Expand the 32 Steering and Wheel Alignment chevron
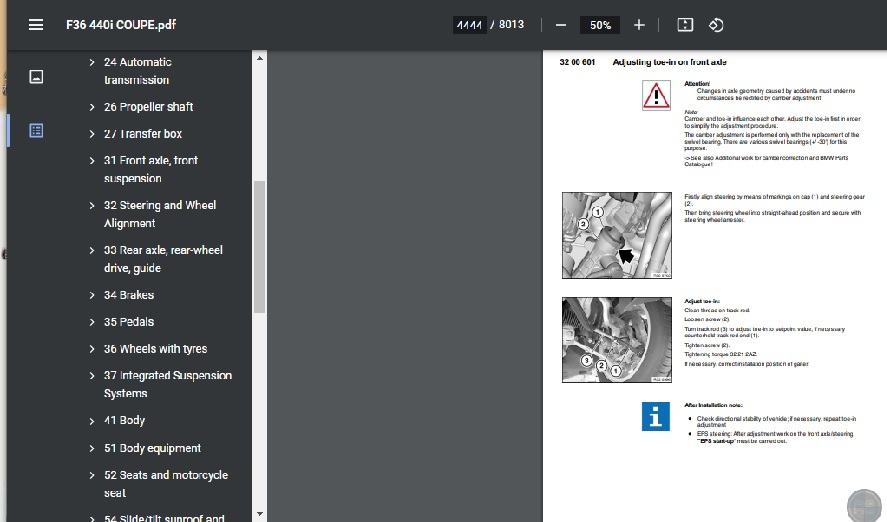 (92, 205)
